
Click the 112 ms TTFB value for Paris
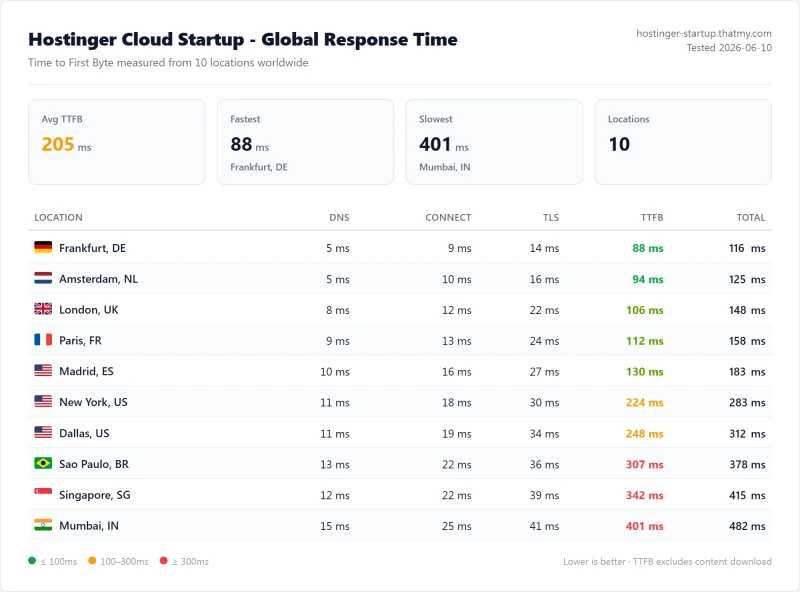645,341
